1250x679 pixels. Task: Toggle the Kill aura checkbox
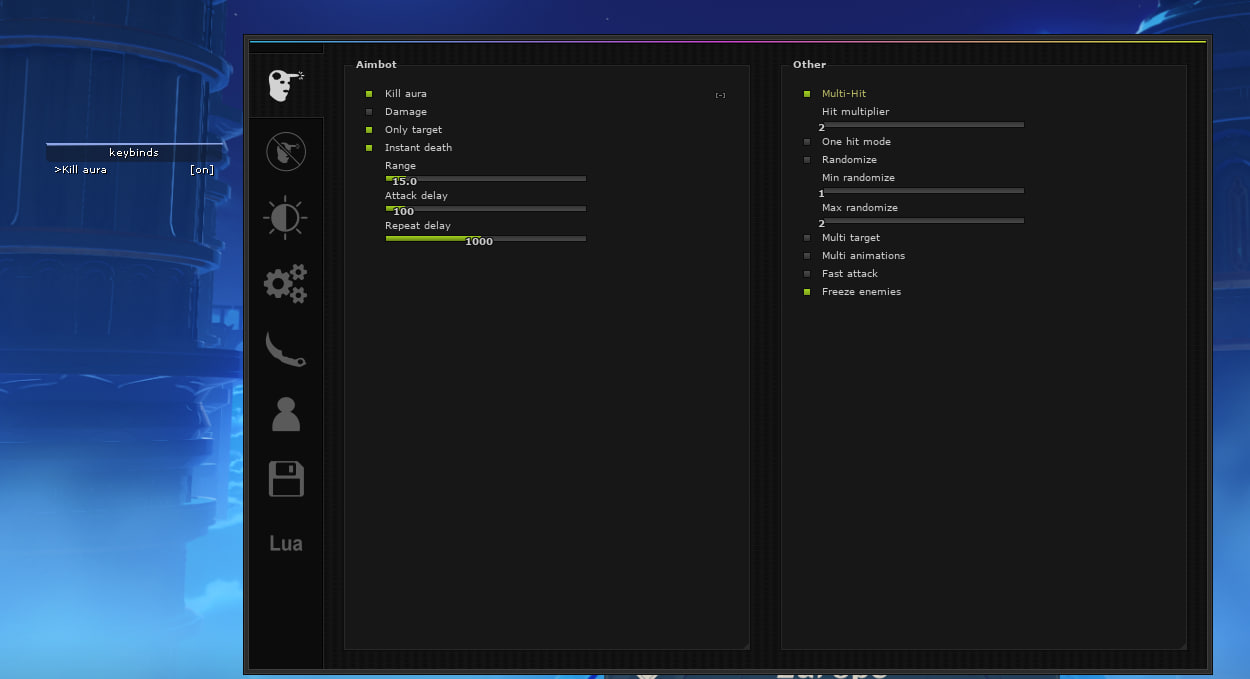point(369,94)
